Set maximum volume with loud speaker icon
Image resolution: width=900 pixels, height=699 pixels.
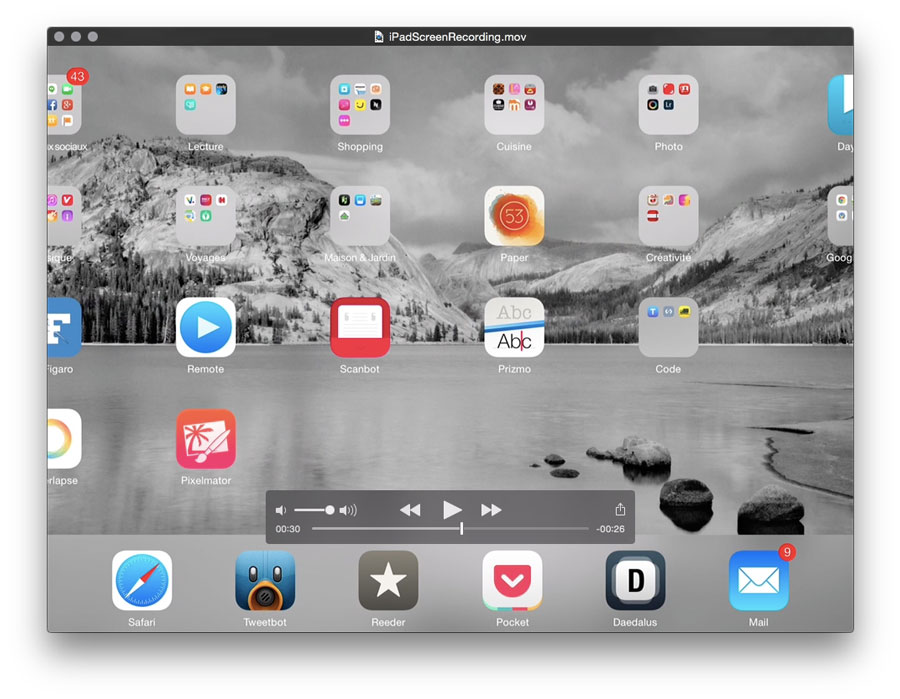pyautogui.click(x=348, y=510)
